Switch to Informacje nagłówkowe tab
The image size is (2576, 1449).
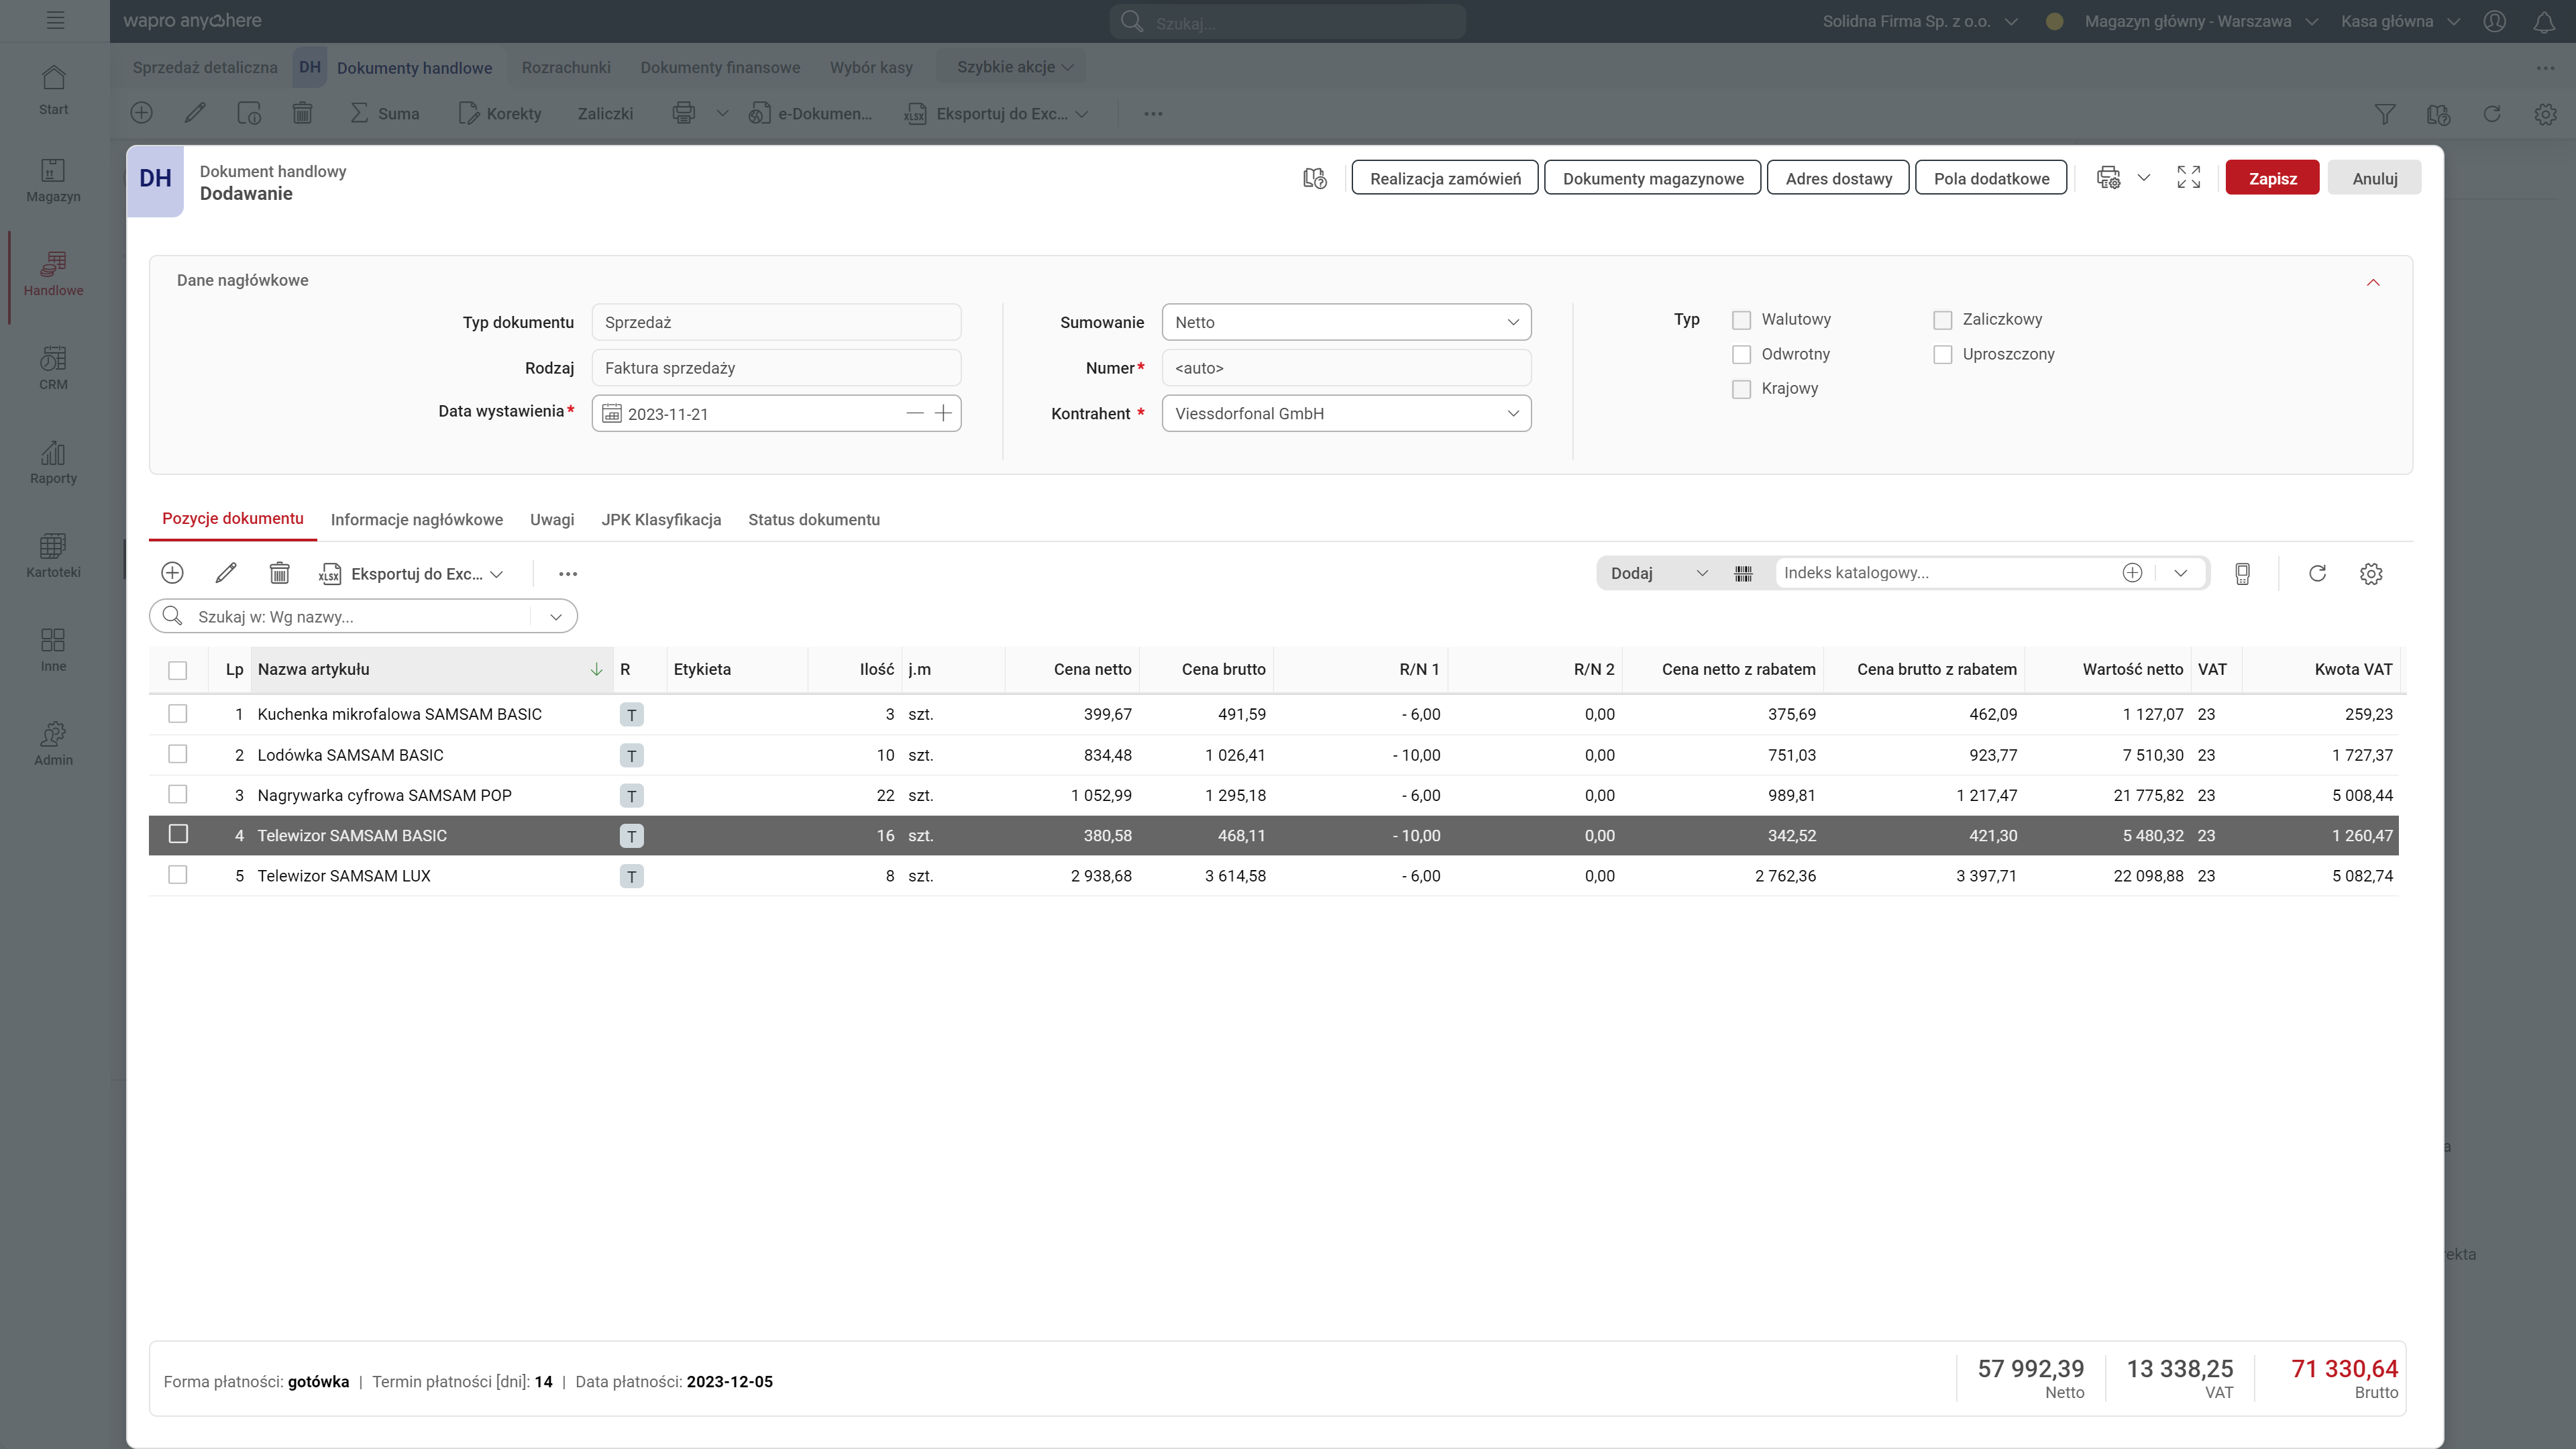point(416,519)
